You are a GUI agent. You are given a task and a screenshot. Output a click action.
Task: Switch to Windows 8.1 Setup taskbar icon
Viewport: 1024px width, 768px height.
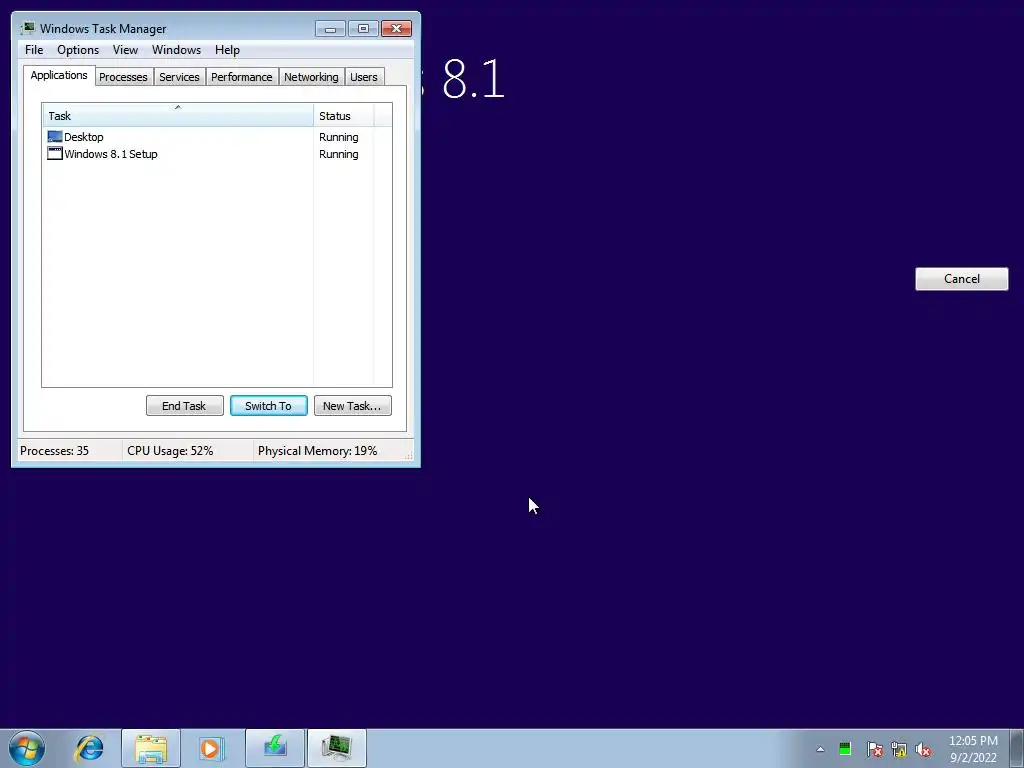click(x=275, y=748)
